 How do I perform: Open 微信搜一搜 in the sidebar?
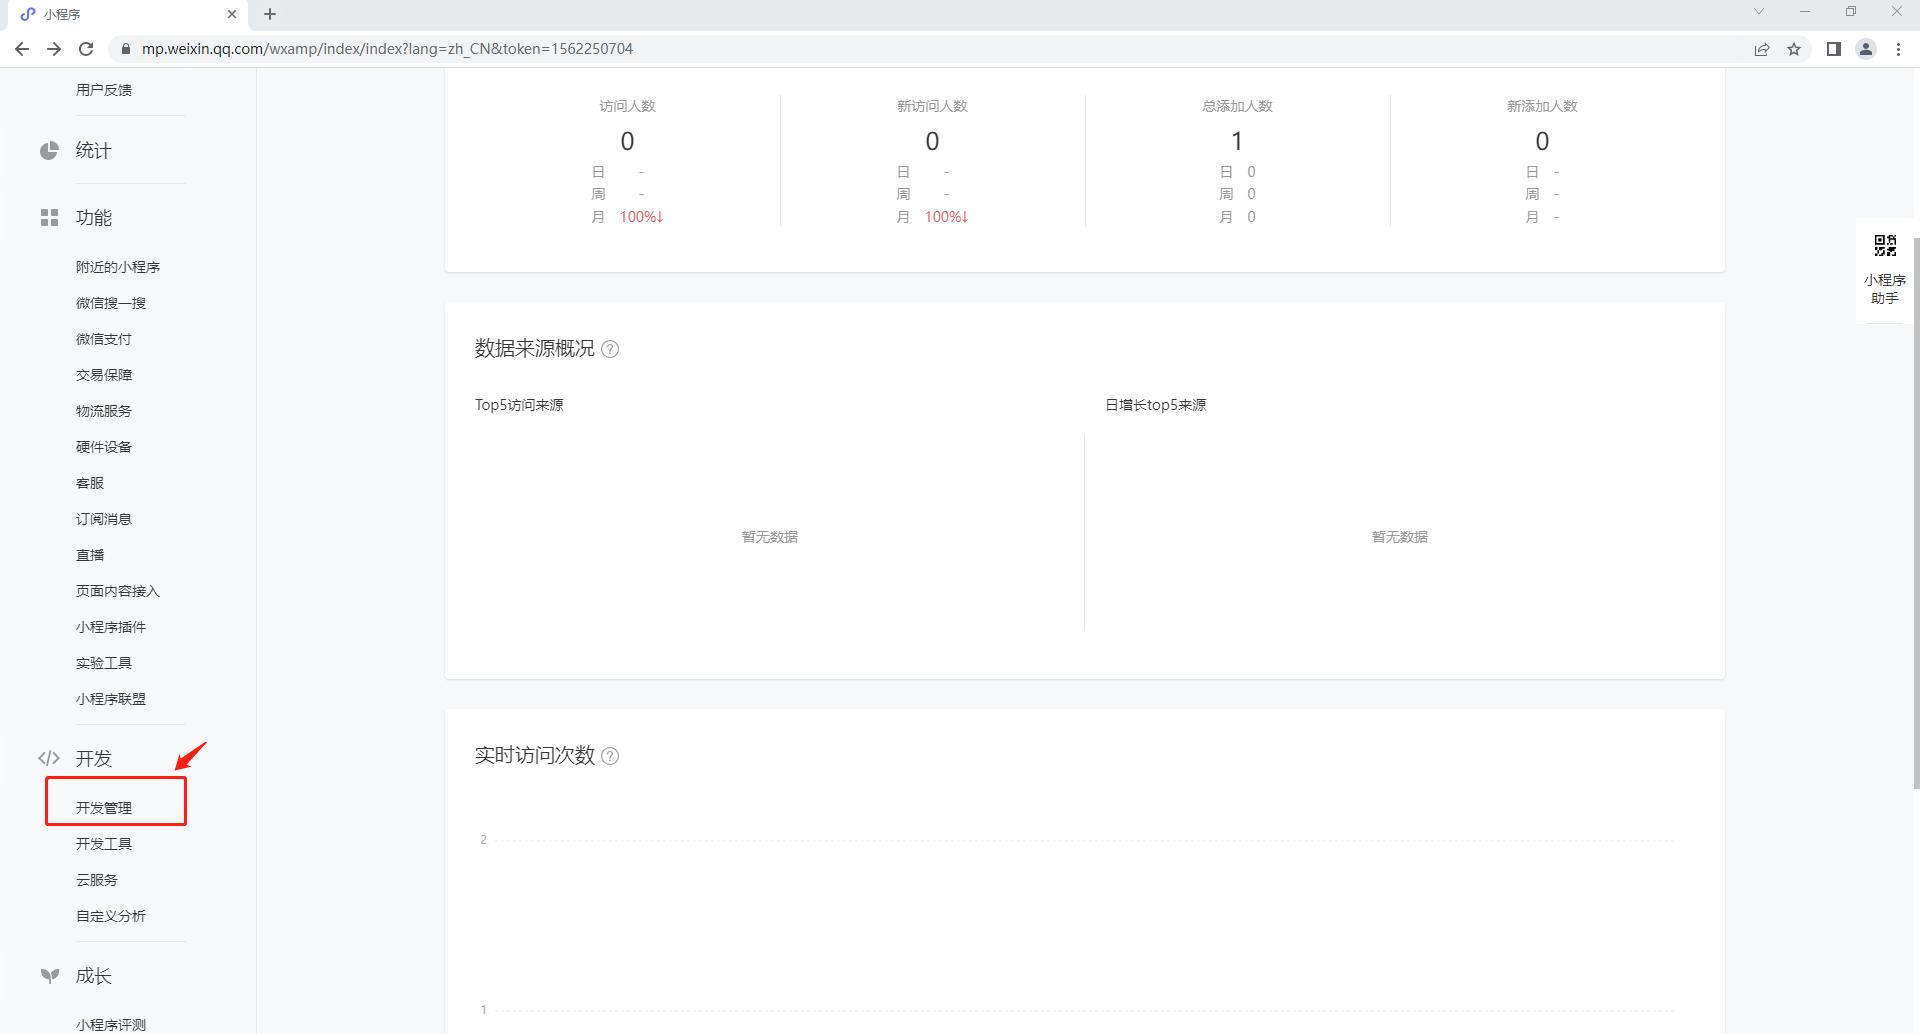tap(111, 303)
